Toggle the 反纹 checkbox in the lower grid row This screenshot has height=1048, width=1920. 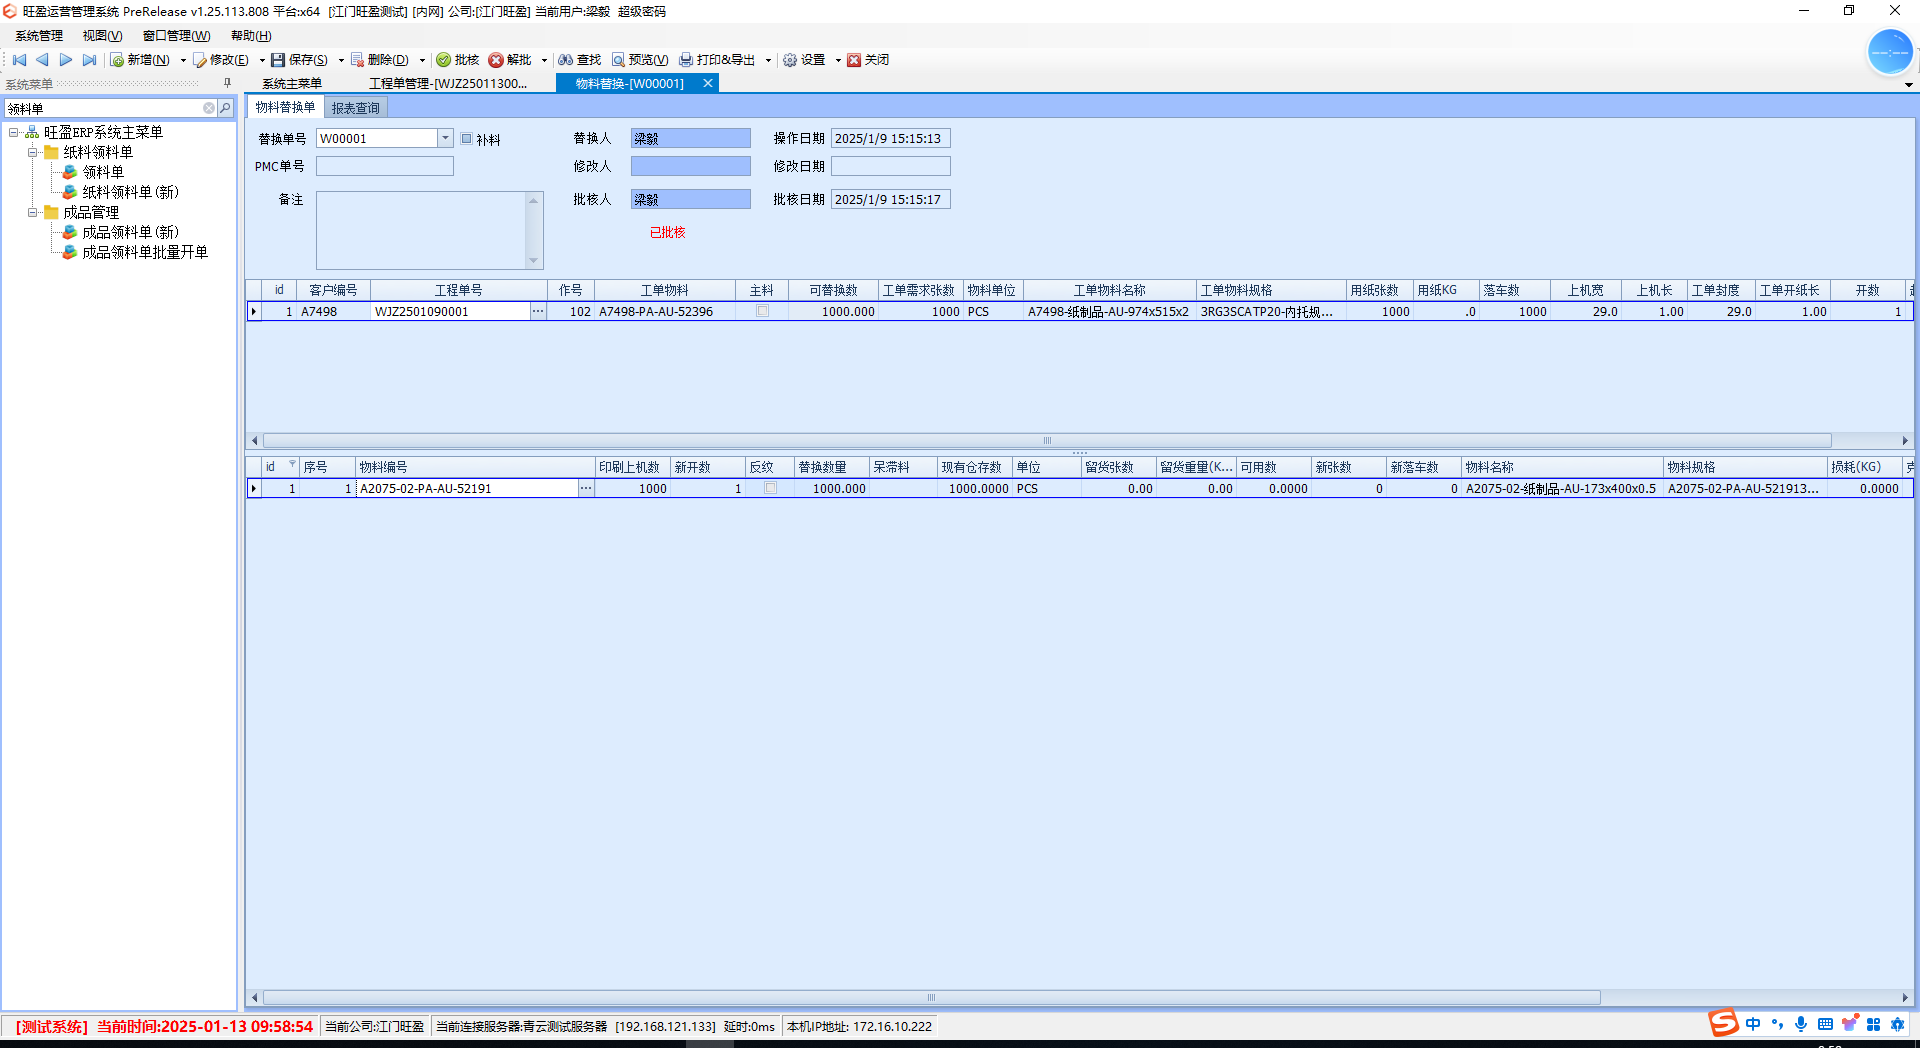[x=770, y=488]
